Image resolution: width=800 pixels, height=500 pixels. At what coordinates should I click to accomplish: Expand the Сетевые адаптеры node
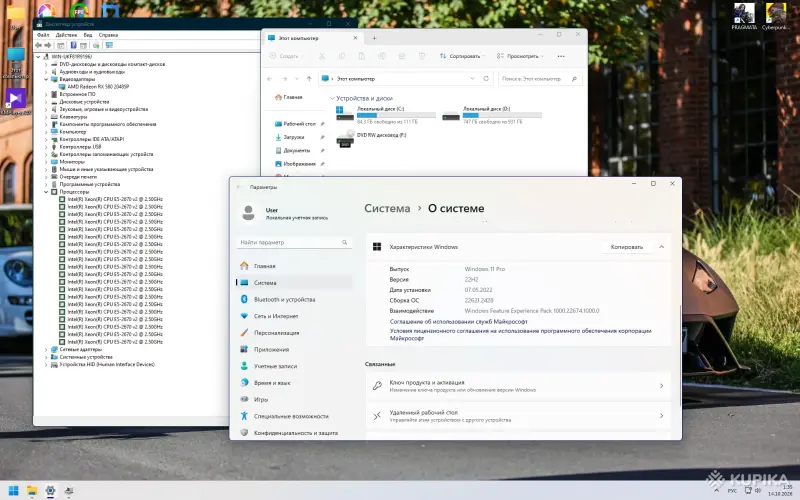(x=46, y=349)
